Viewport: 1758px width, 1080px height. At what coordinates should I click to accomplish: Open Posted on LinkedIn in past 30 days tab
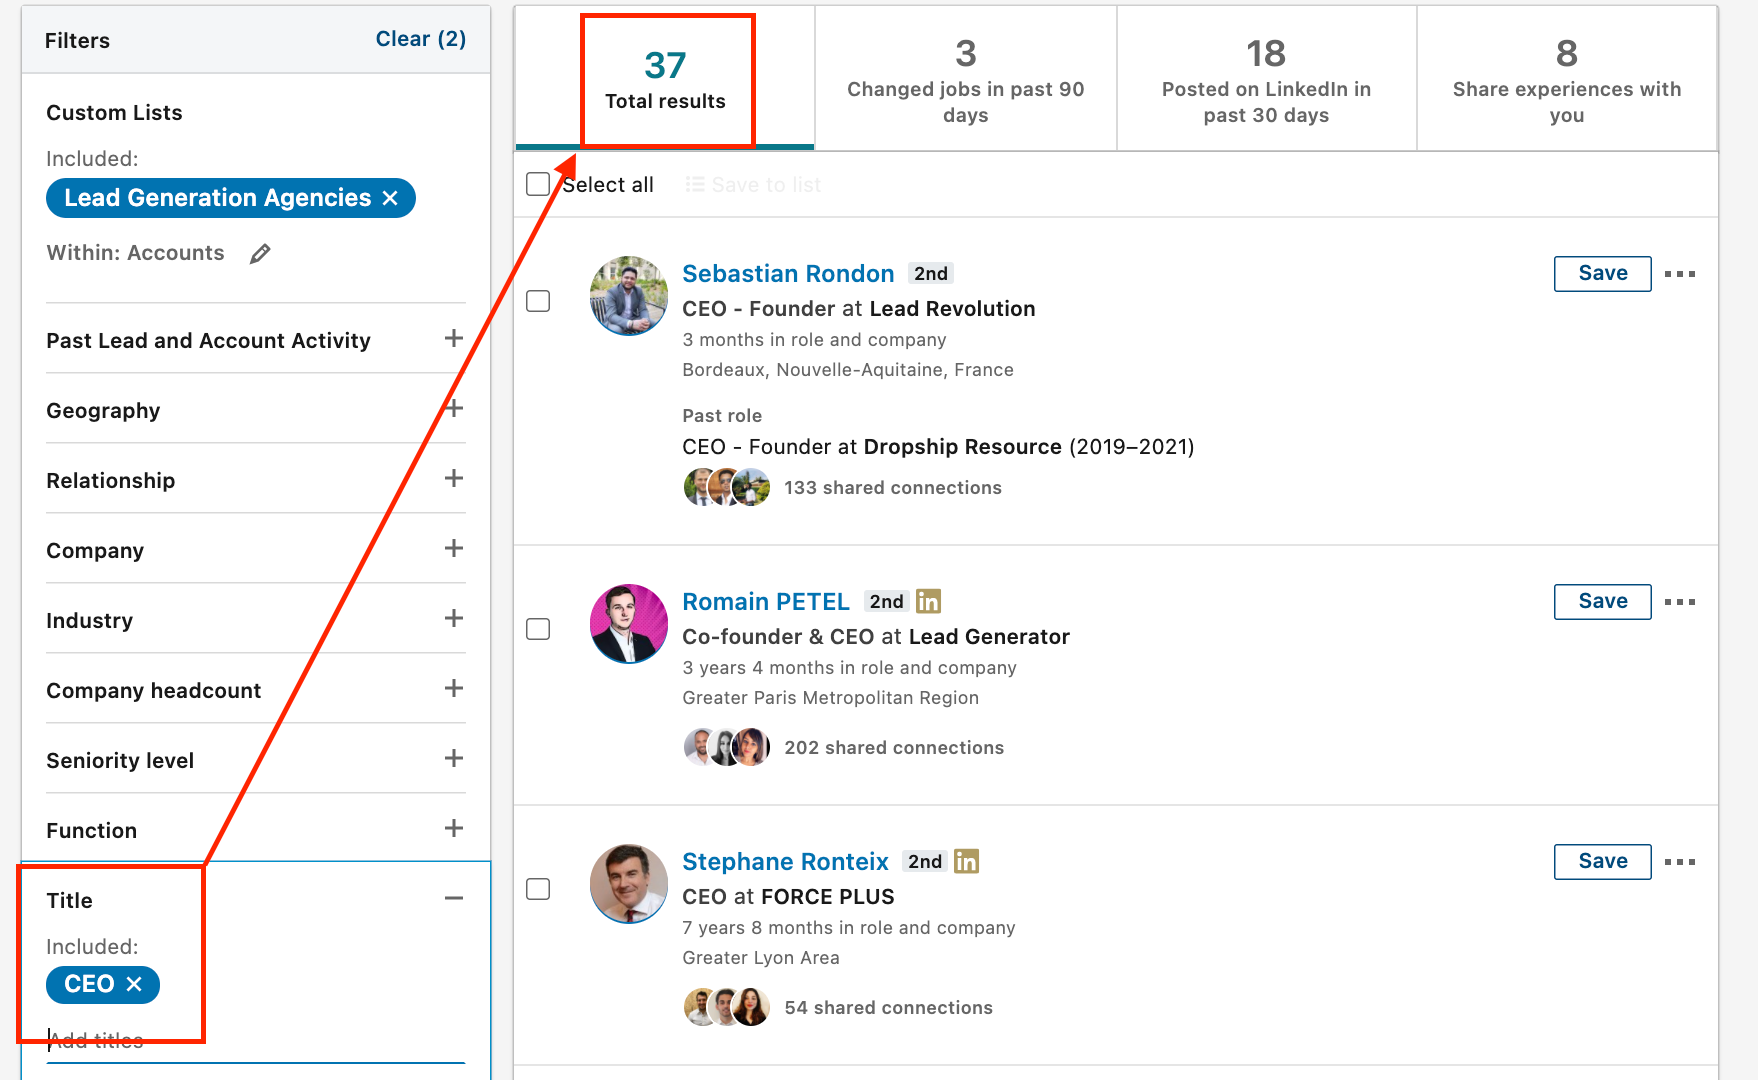1266,78
